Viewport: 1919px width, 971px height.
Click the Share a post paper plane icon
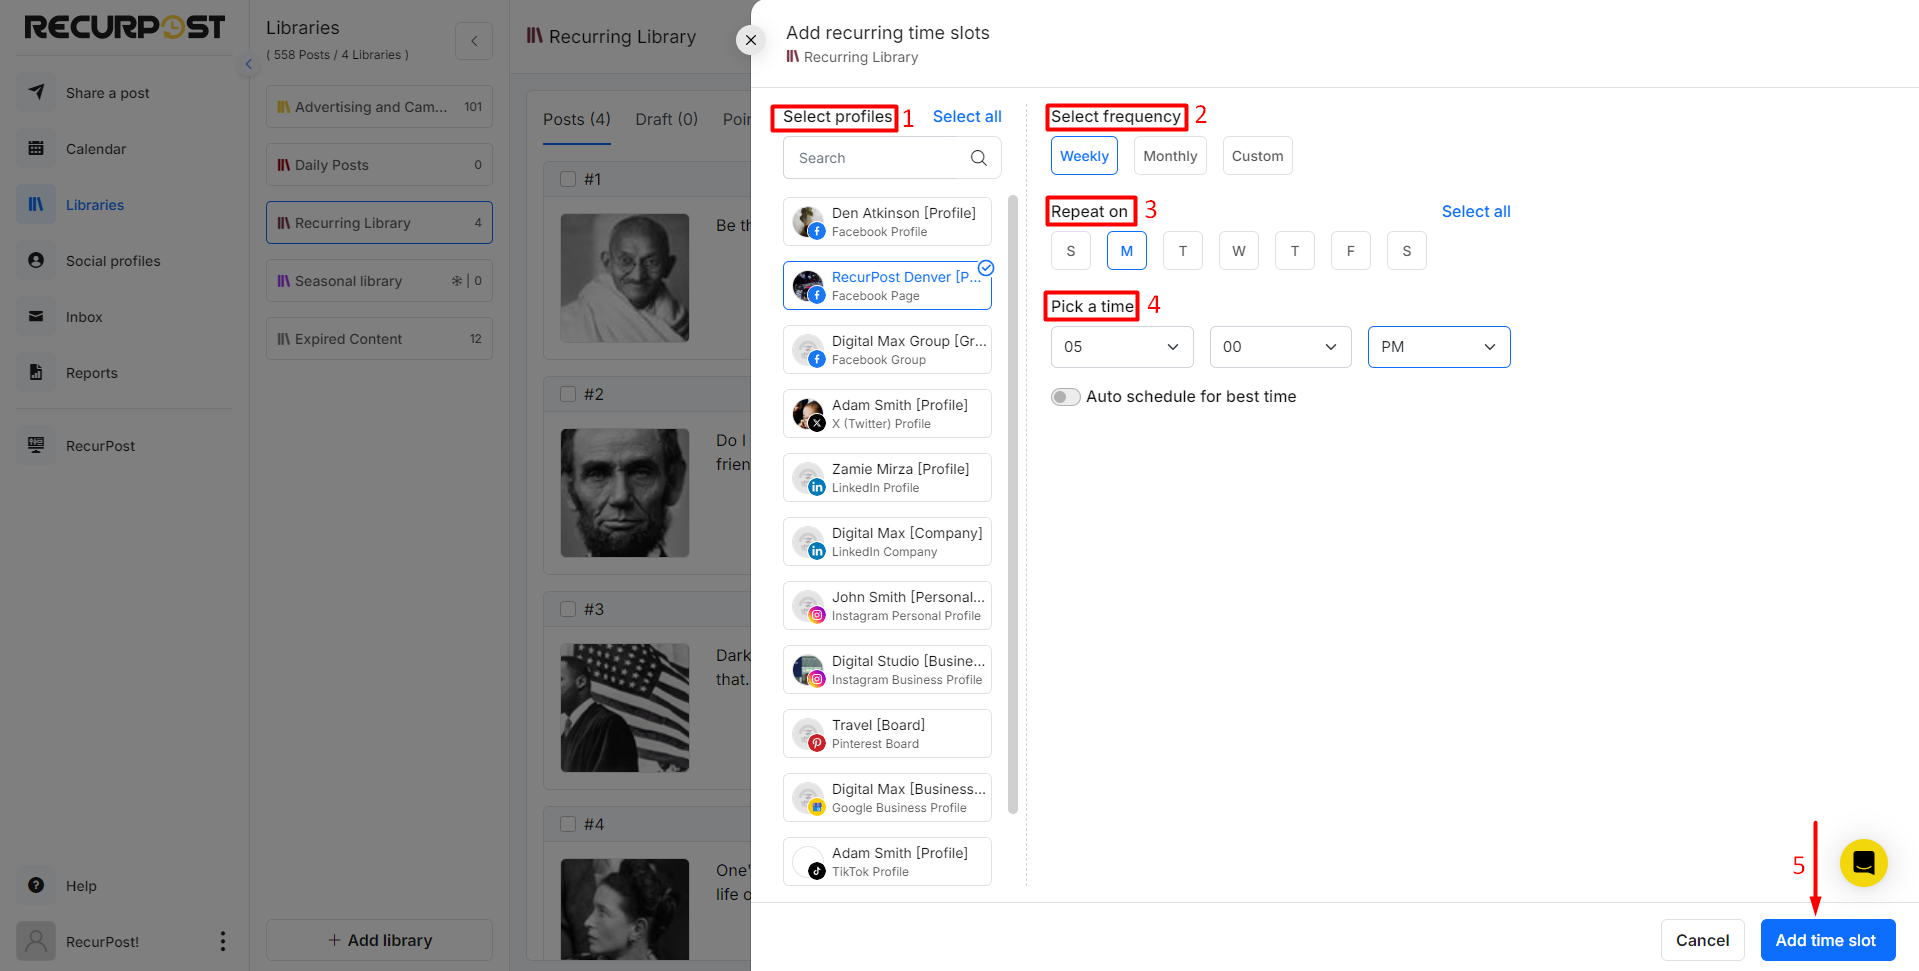tap(36, 92)
